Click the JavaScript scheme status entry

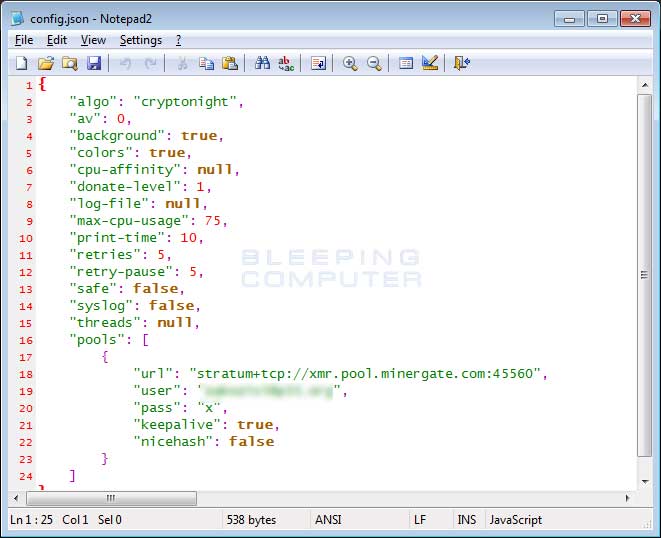(x=516, y=520)
